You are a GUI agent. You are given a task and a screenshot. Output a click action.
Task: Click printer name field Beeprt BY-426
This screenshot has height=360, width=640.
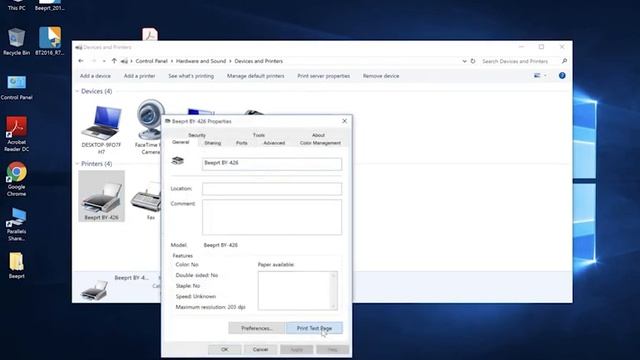click(x=272, y=164)
